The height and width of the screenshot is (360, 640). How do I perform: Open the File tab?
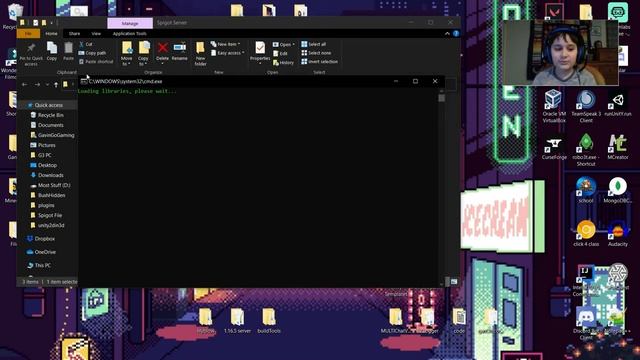click(28, 33)
